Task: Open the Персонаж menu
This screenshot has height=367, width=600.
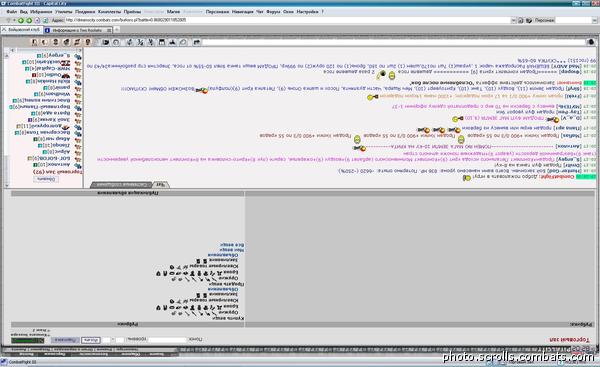Action: [x=217, y=11]
